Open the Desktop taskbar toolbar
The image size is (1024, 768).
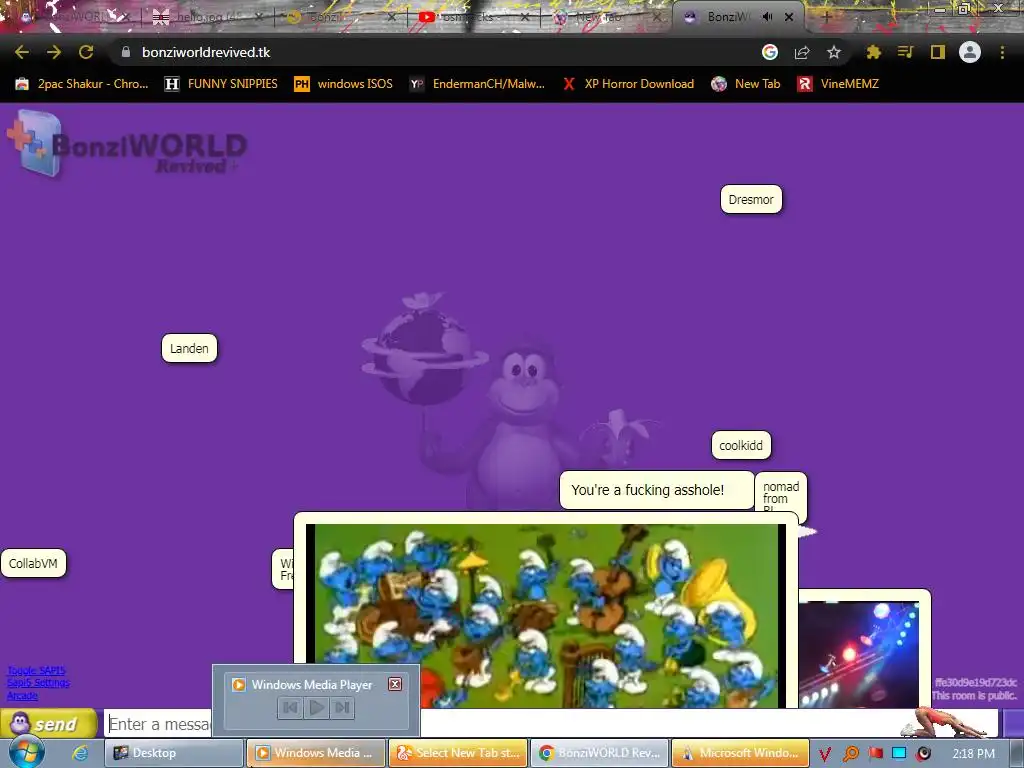(174, 753)
